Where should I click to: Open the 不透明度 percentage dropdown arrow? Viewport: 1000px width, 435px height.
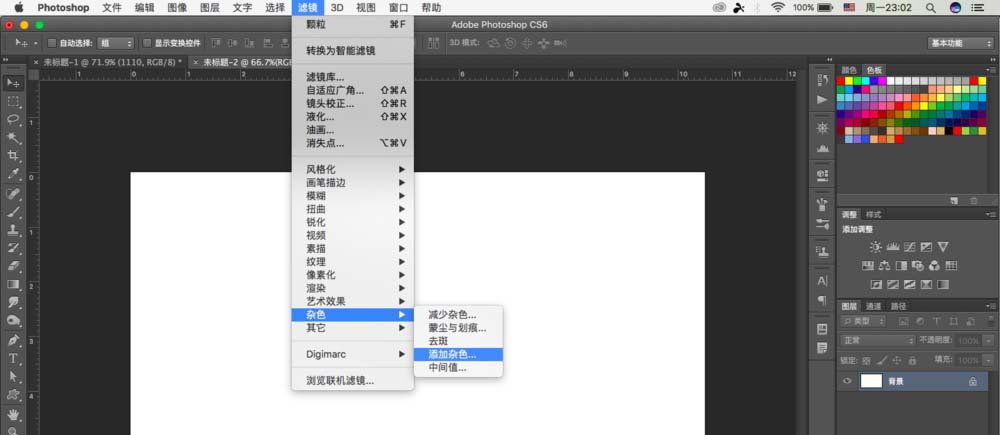click(x=989, y=341)
